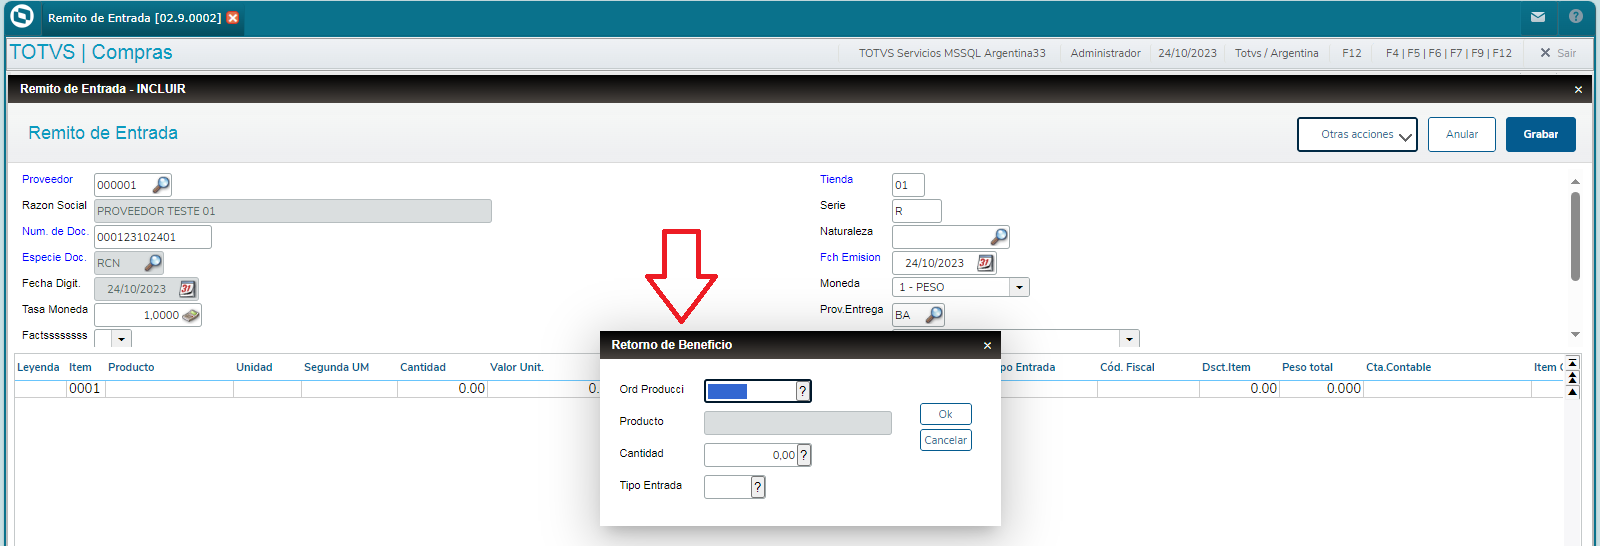This screenshot has height=546, width=1600.
Task: Select the Dsct.Item column header
Action: [x=1226, y=367]
